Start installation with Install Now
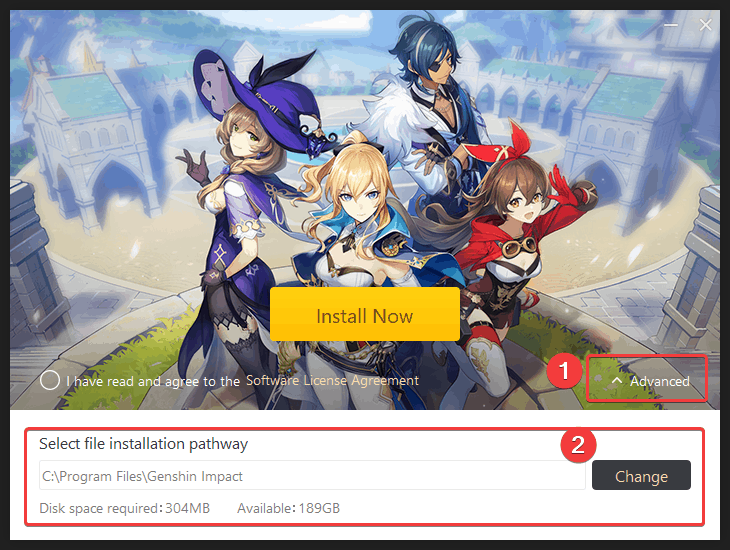This screenshot has height=550, width=730. coord(365,314)
